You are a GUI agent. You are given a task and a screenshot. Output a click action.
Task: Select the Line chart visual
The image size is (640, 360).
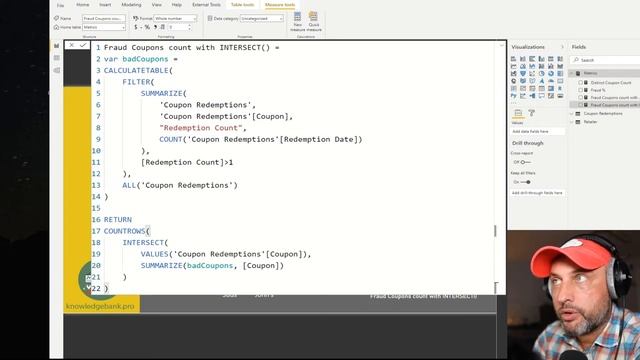(x=513, y=66)
